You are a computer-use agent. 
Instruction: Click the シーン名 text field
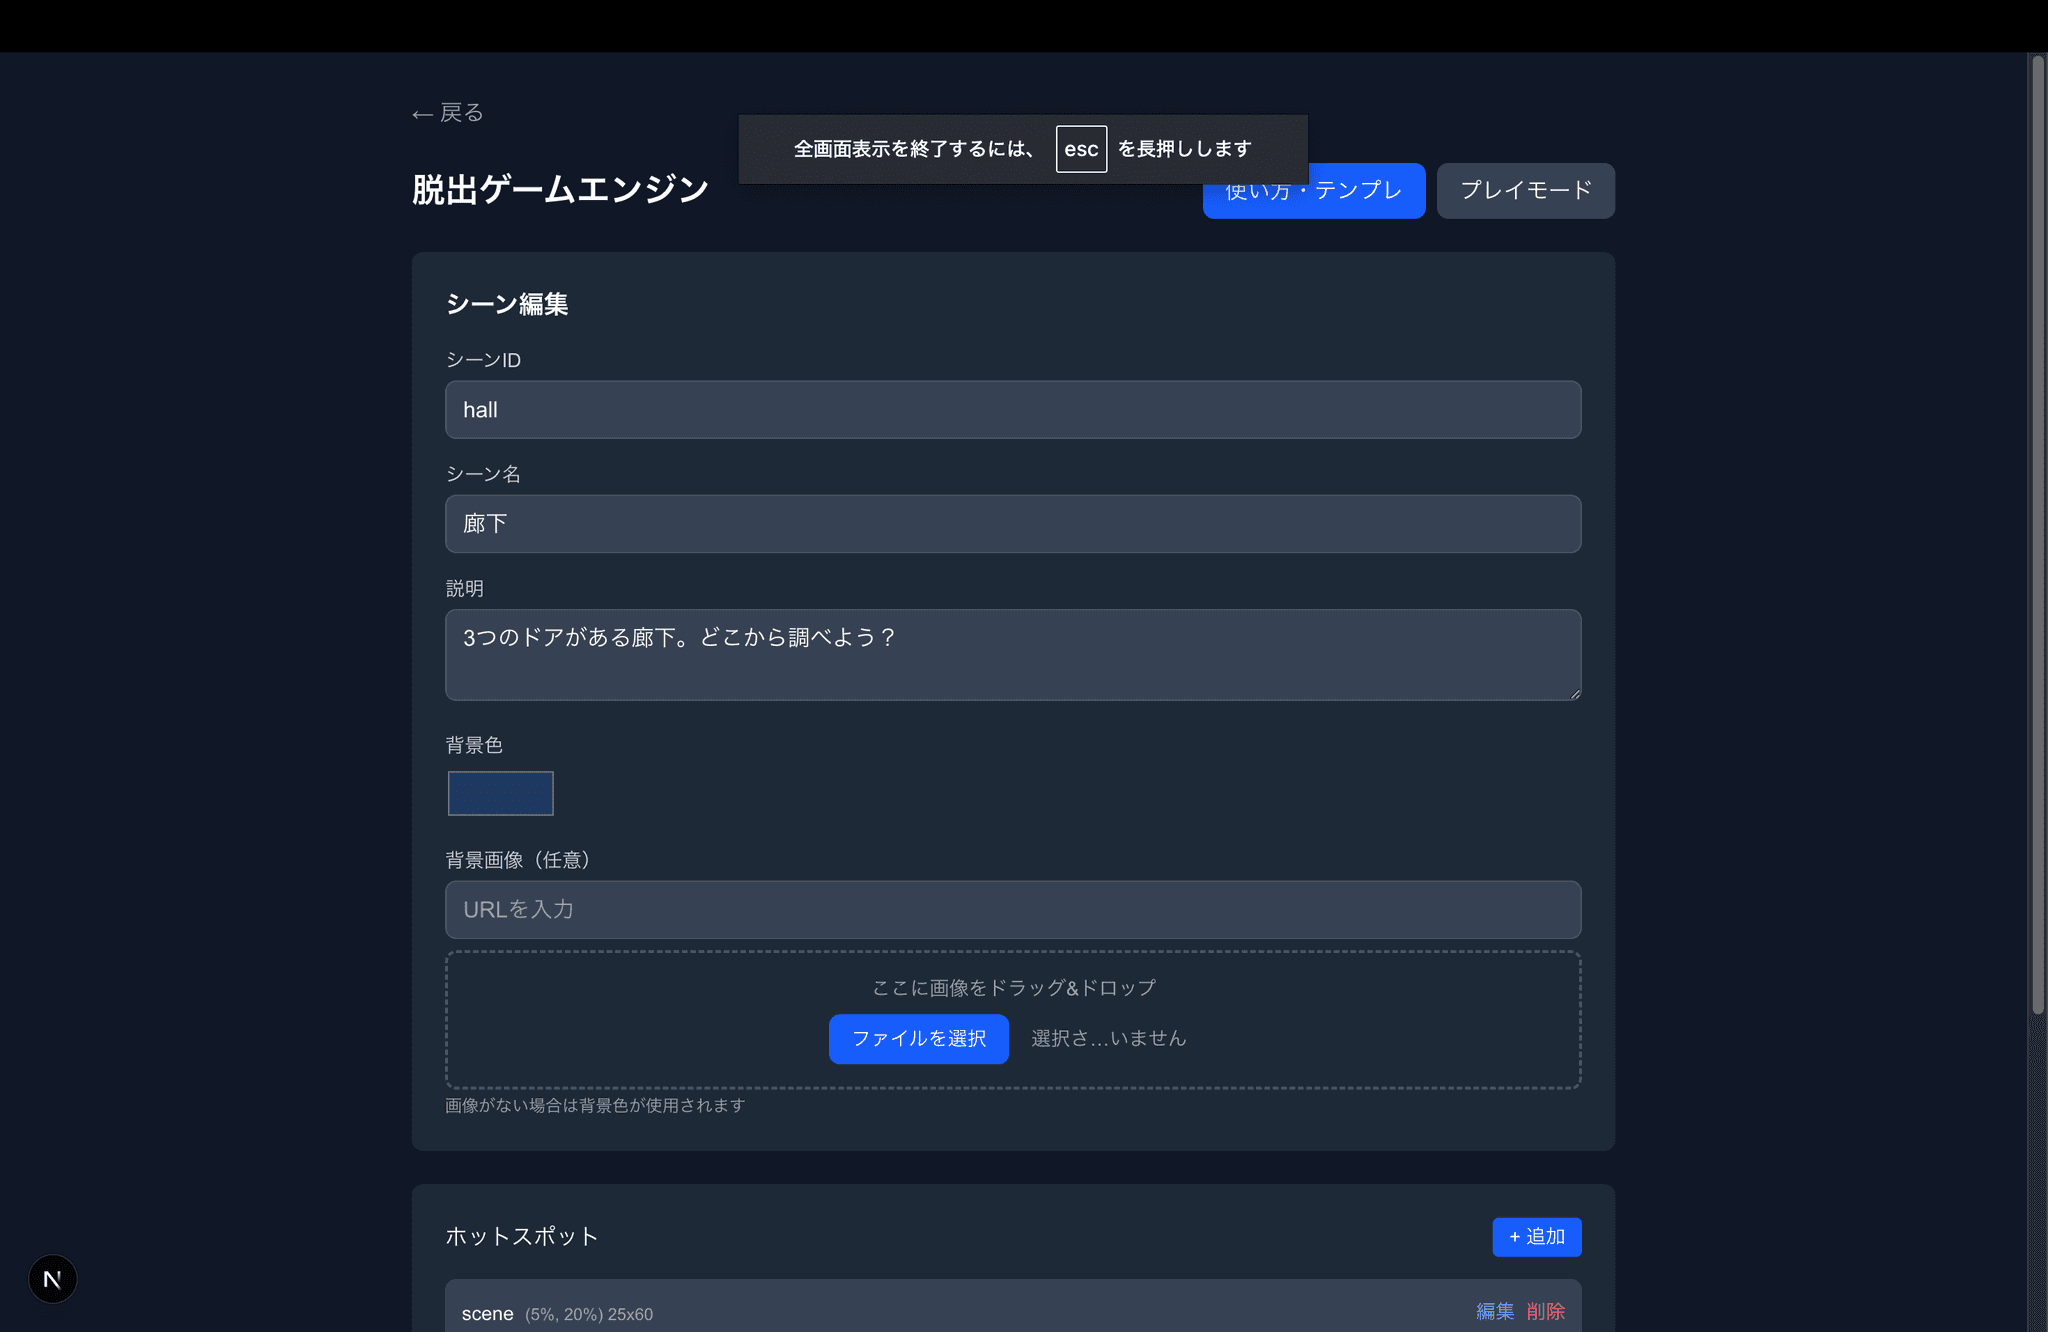pos(1012,524)
